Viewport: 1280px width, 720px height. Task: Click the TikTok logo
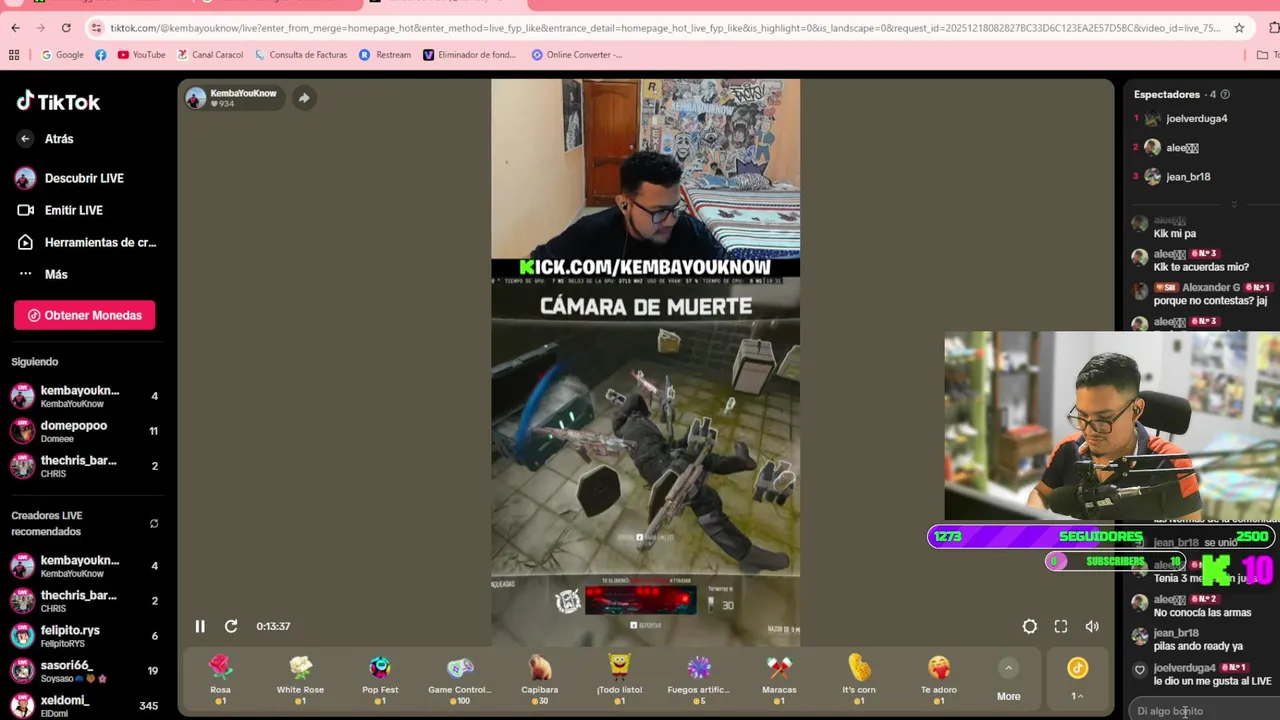click(x=58, y=101)
